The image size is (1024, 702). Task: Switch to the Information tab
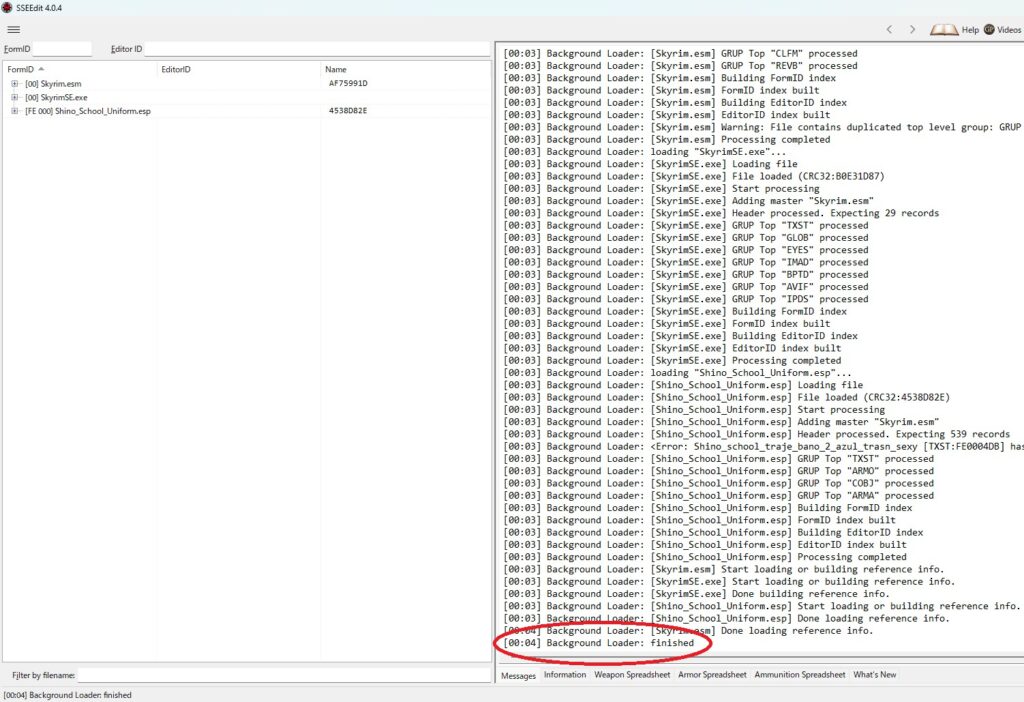point(565,675)
